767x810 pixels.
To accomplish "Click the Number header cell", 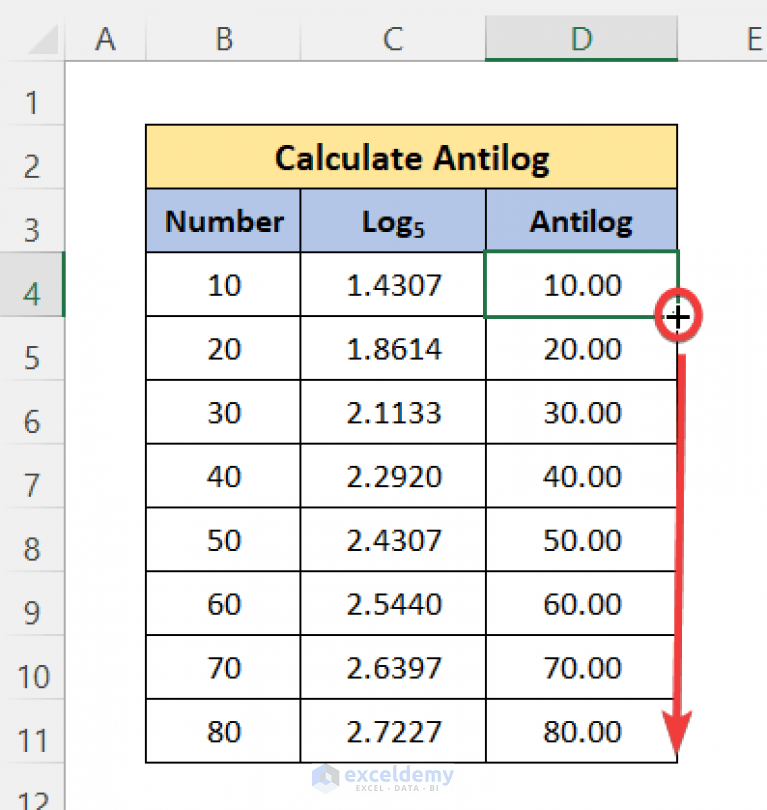I will coord(223,221).
